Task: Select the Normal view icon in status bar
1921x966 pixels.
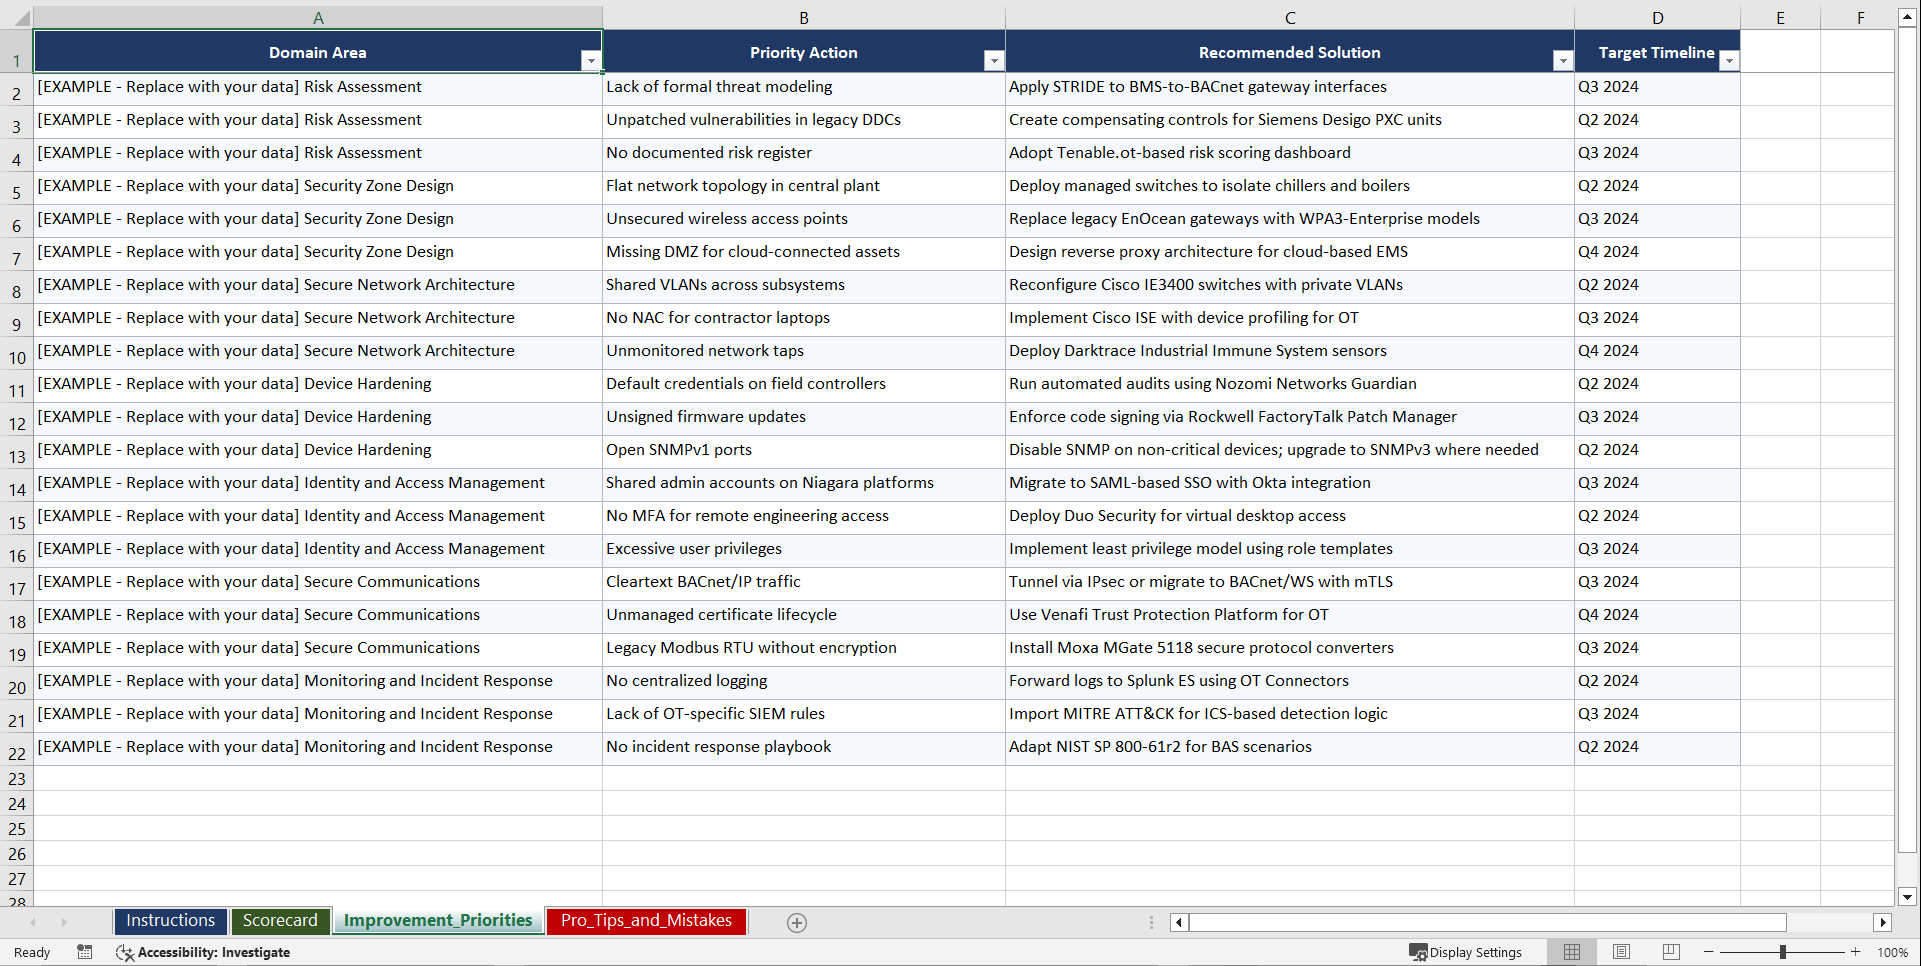Action: (1571, 952)
